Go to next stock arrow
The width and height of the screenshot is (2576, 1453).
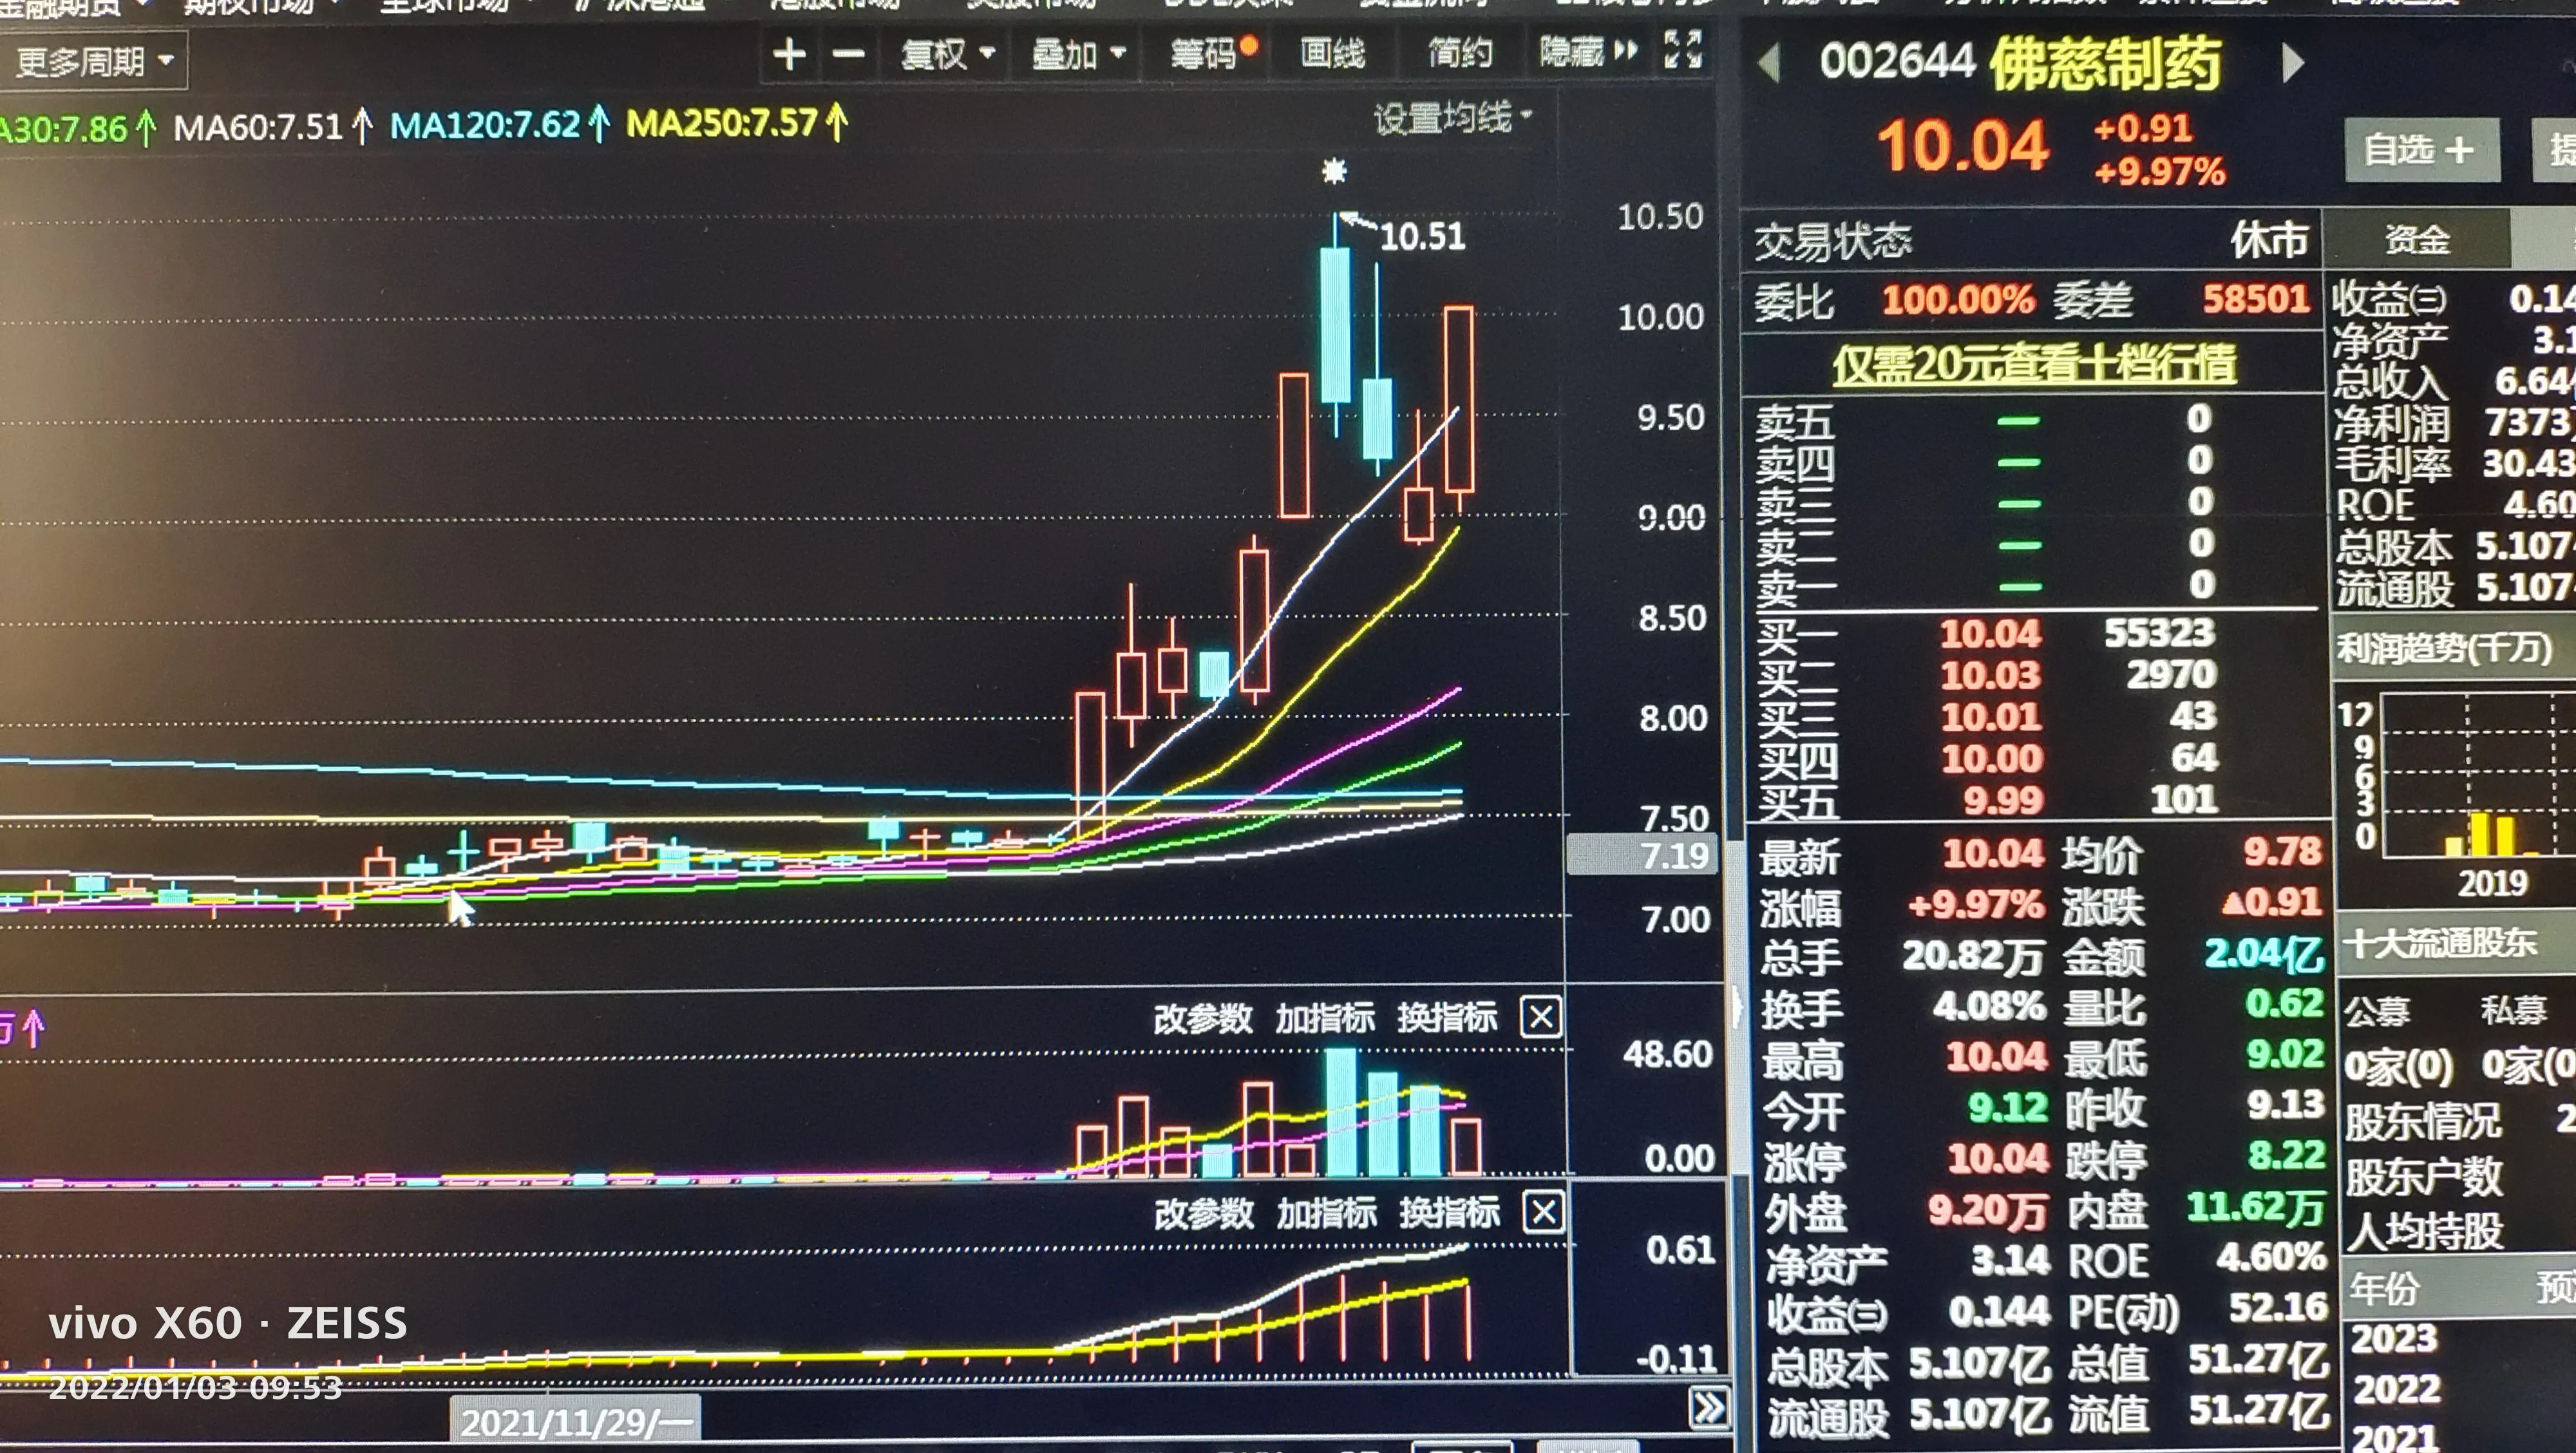pyautogui.click(x=2293, y=63)
